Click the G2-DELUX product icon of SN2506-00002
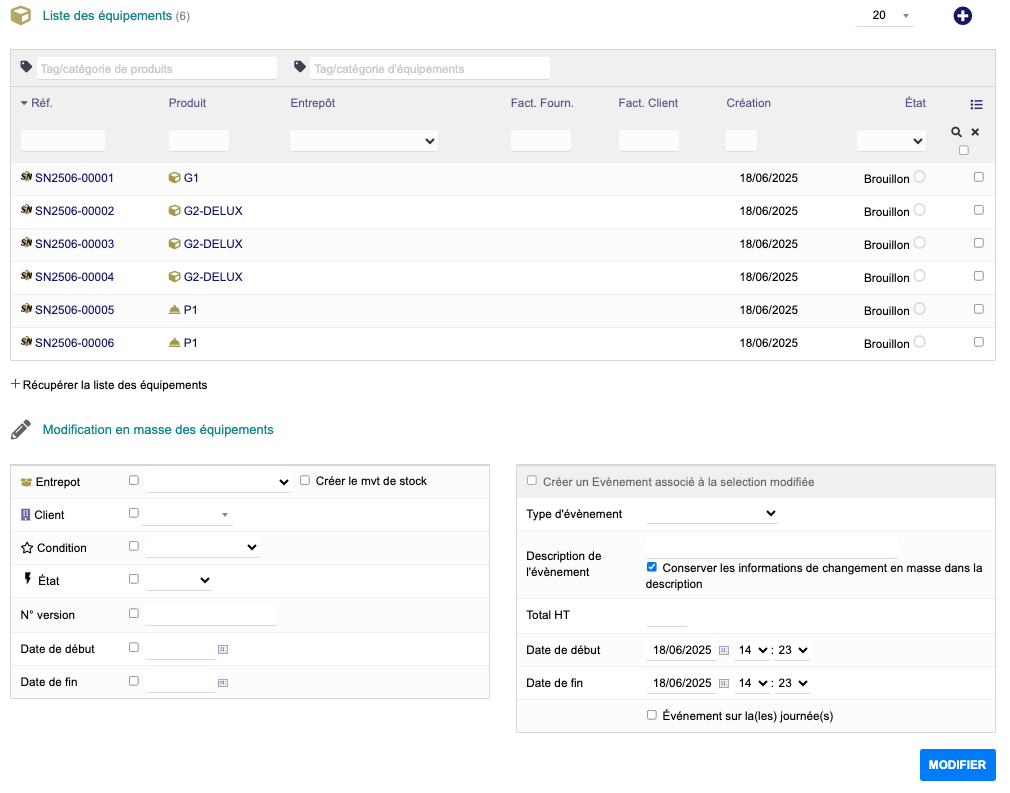The height and width of the screenshot is (793, 1010). pyautogui.click(x=174, y=211)
